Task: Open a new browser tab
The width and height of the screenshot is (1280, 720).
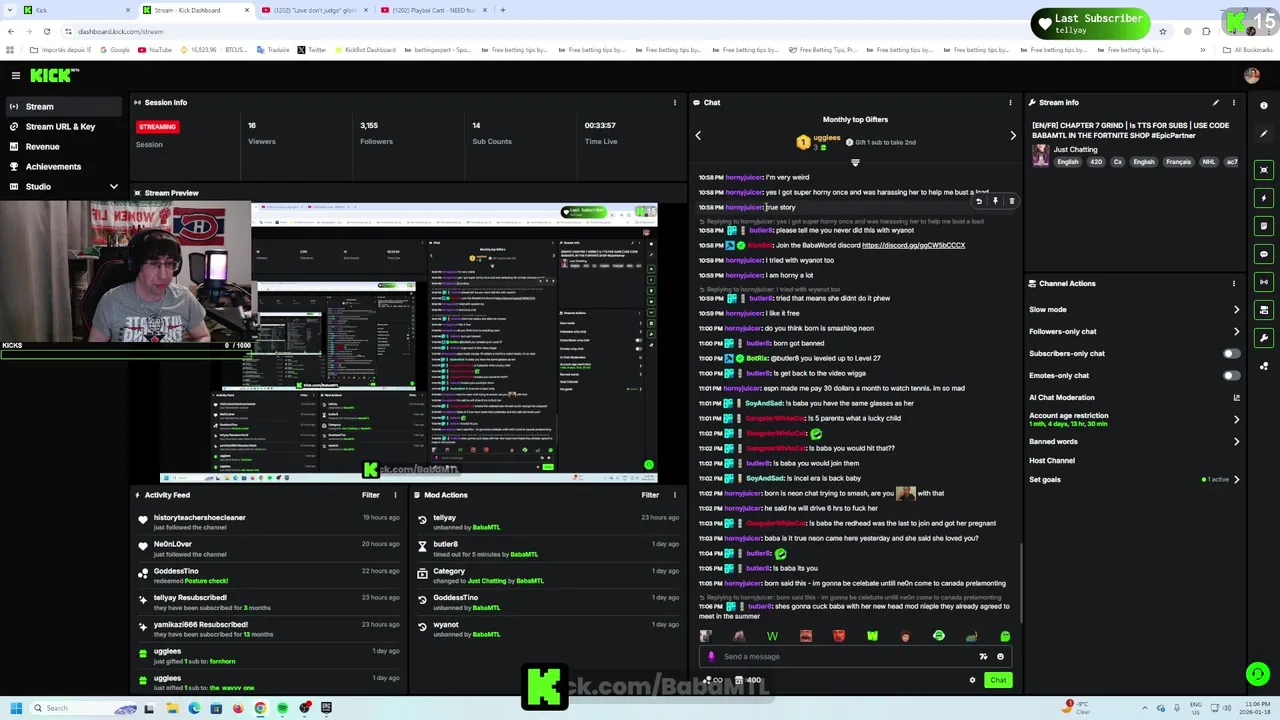Action: click(502, 10)
